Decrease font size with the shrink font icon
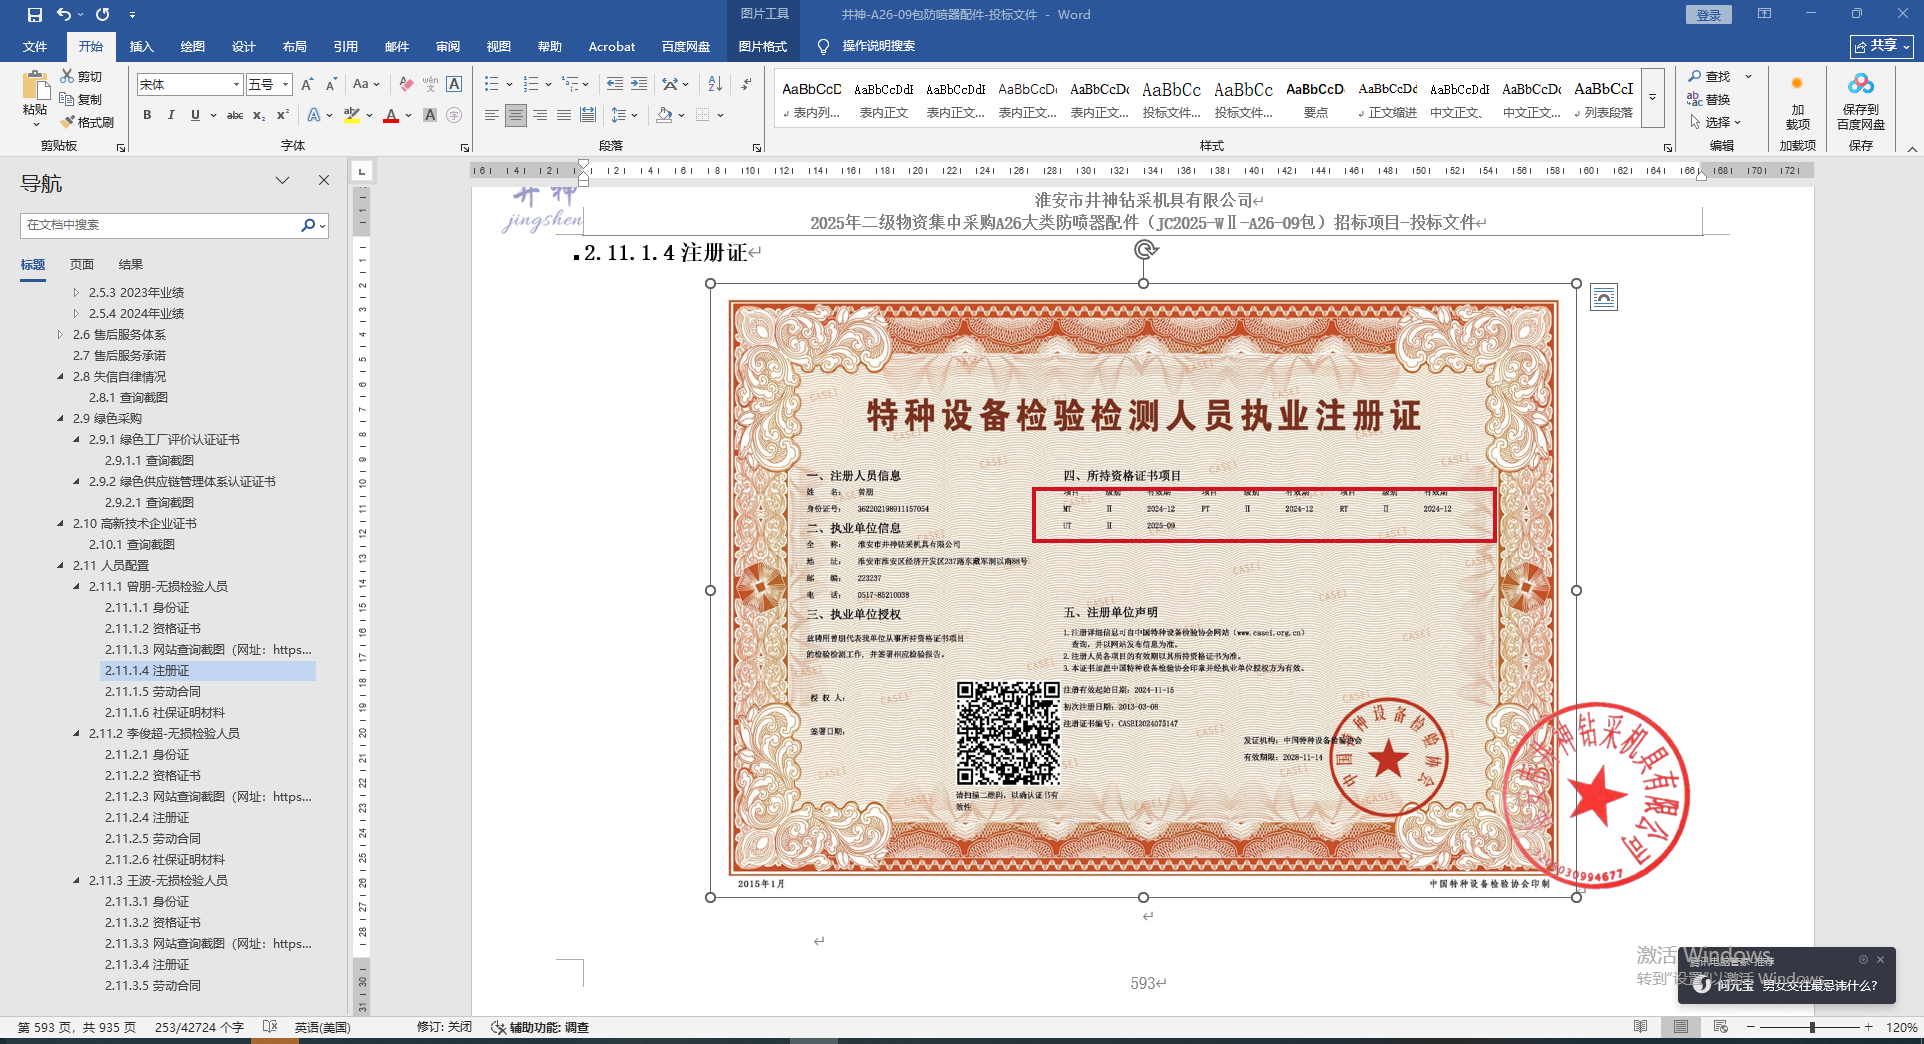The height and width of the screenshot is (1044, 1924). coord(331,84)
